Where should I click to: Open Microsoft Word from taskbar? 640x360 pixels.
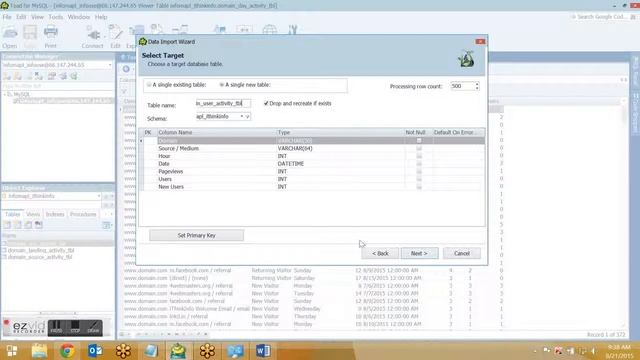(263, 351)
